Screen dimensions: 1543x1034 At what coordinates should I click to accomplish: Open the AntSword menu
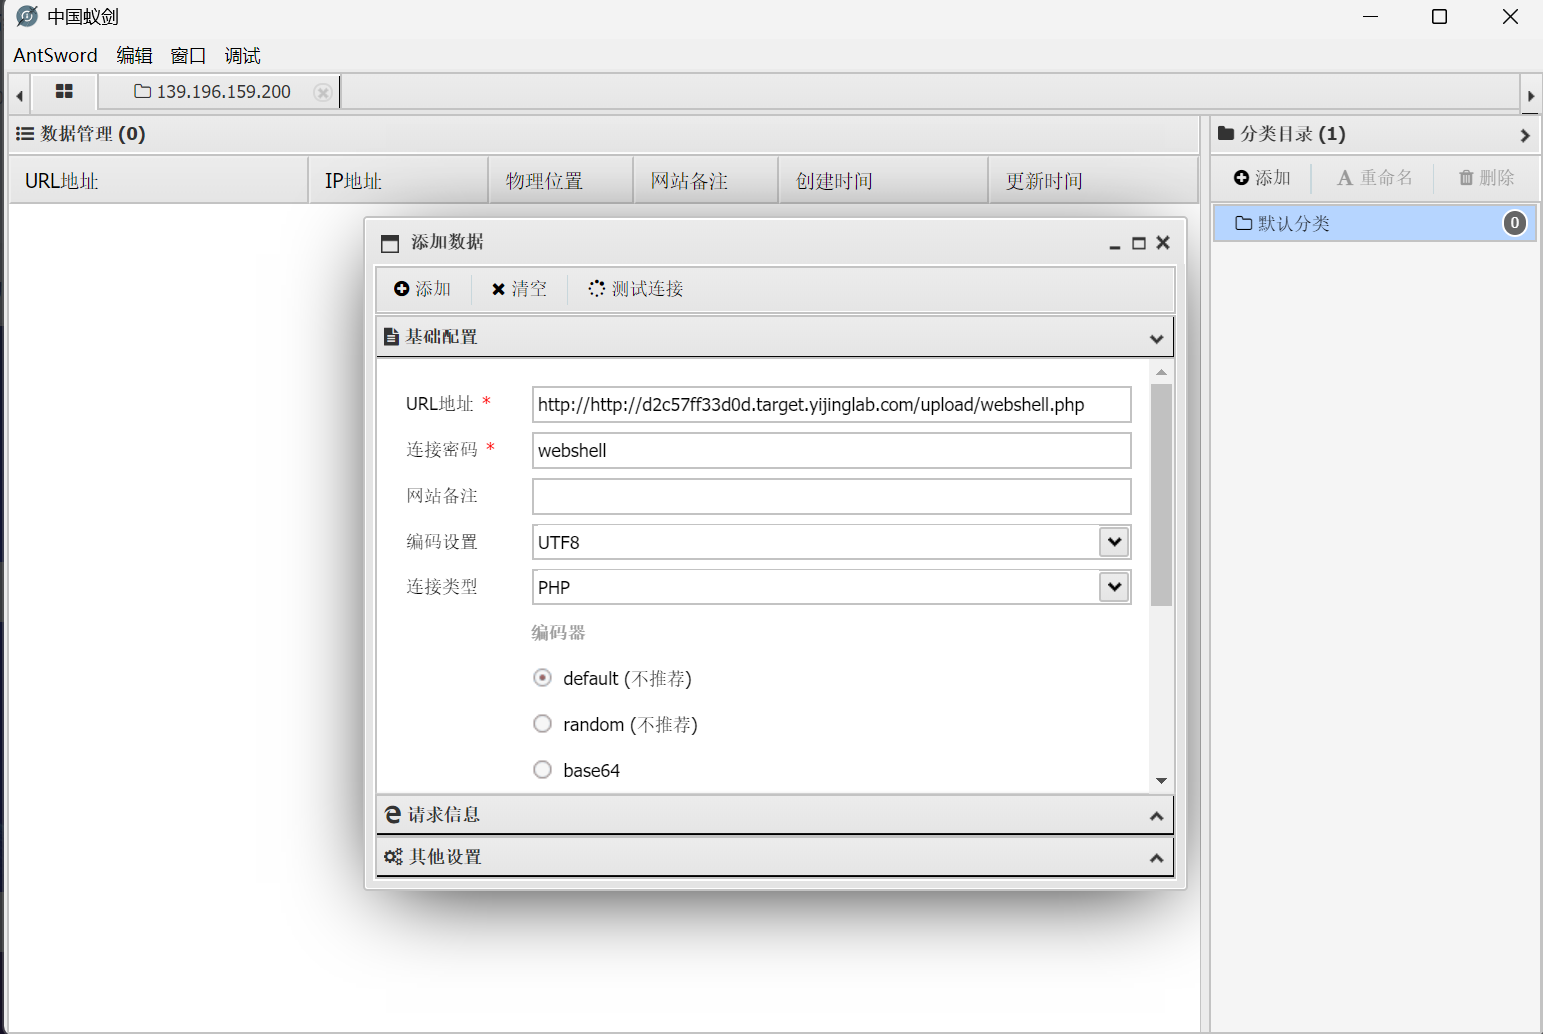(55, 55)
